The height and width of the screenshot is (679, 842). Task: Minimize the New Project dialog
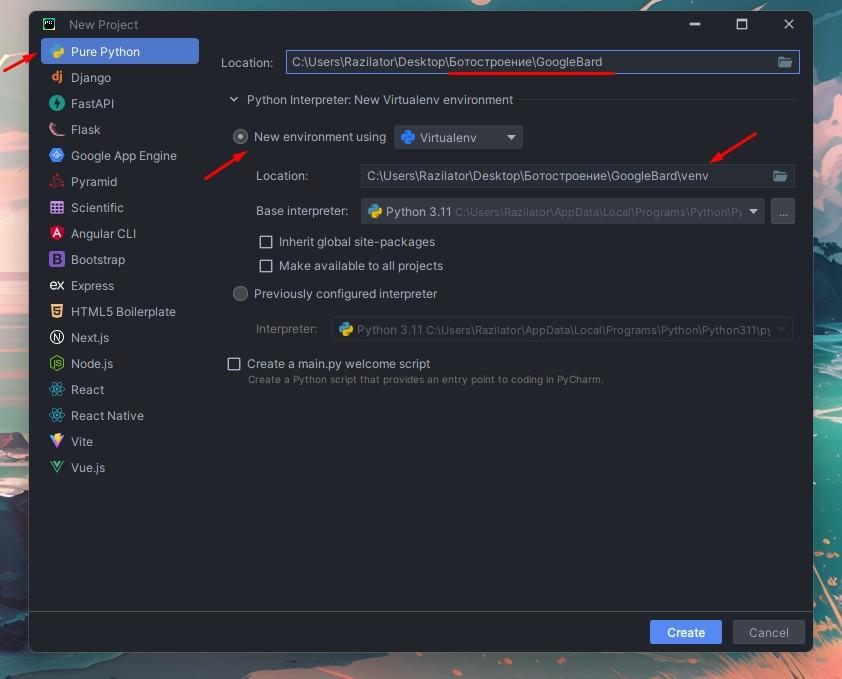click(x=695, y=24)
